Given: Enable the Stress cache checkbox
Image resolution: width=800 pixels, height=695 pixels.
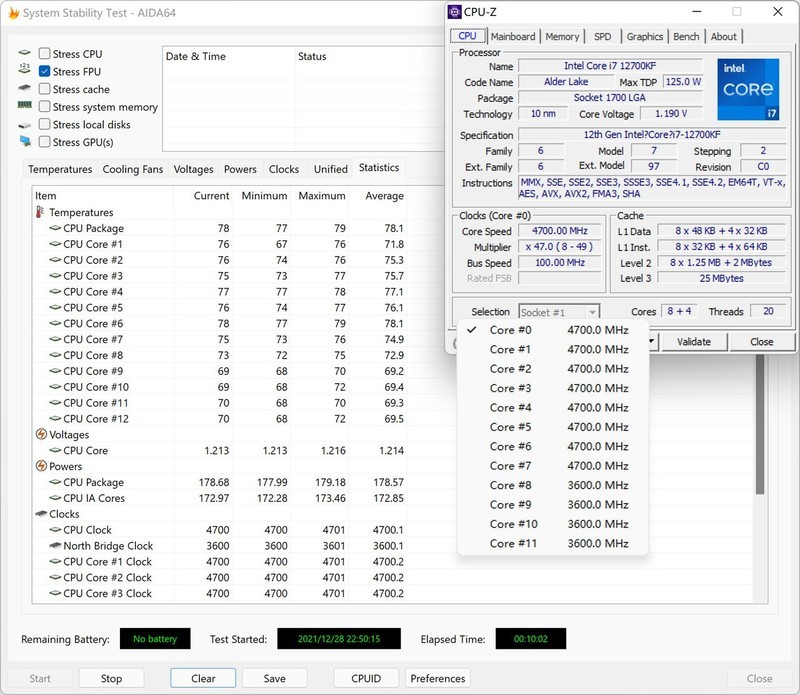Looking at the screenshot, I should tap(45, 89).
